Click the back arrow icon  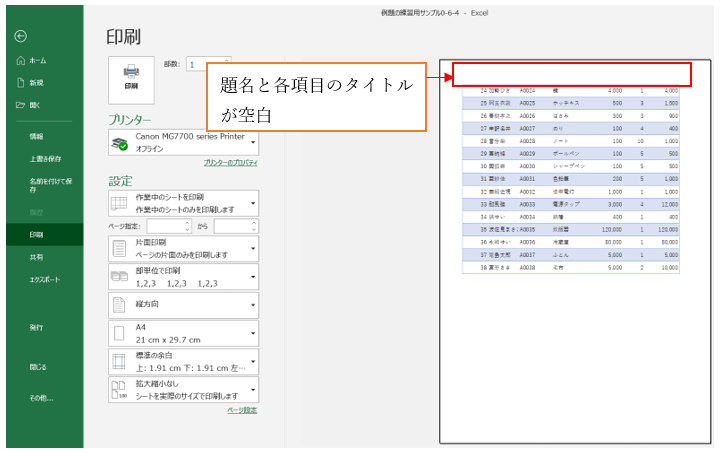(21, 36)
